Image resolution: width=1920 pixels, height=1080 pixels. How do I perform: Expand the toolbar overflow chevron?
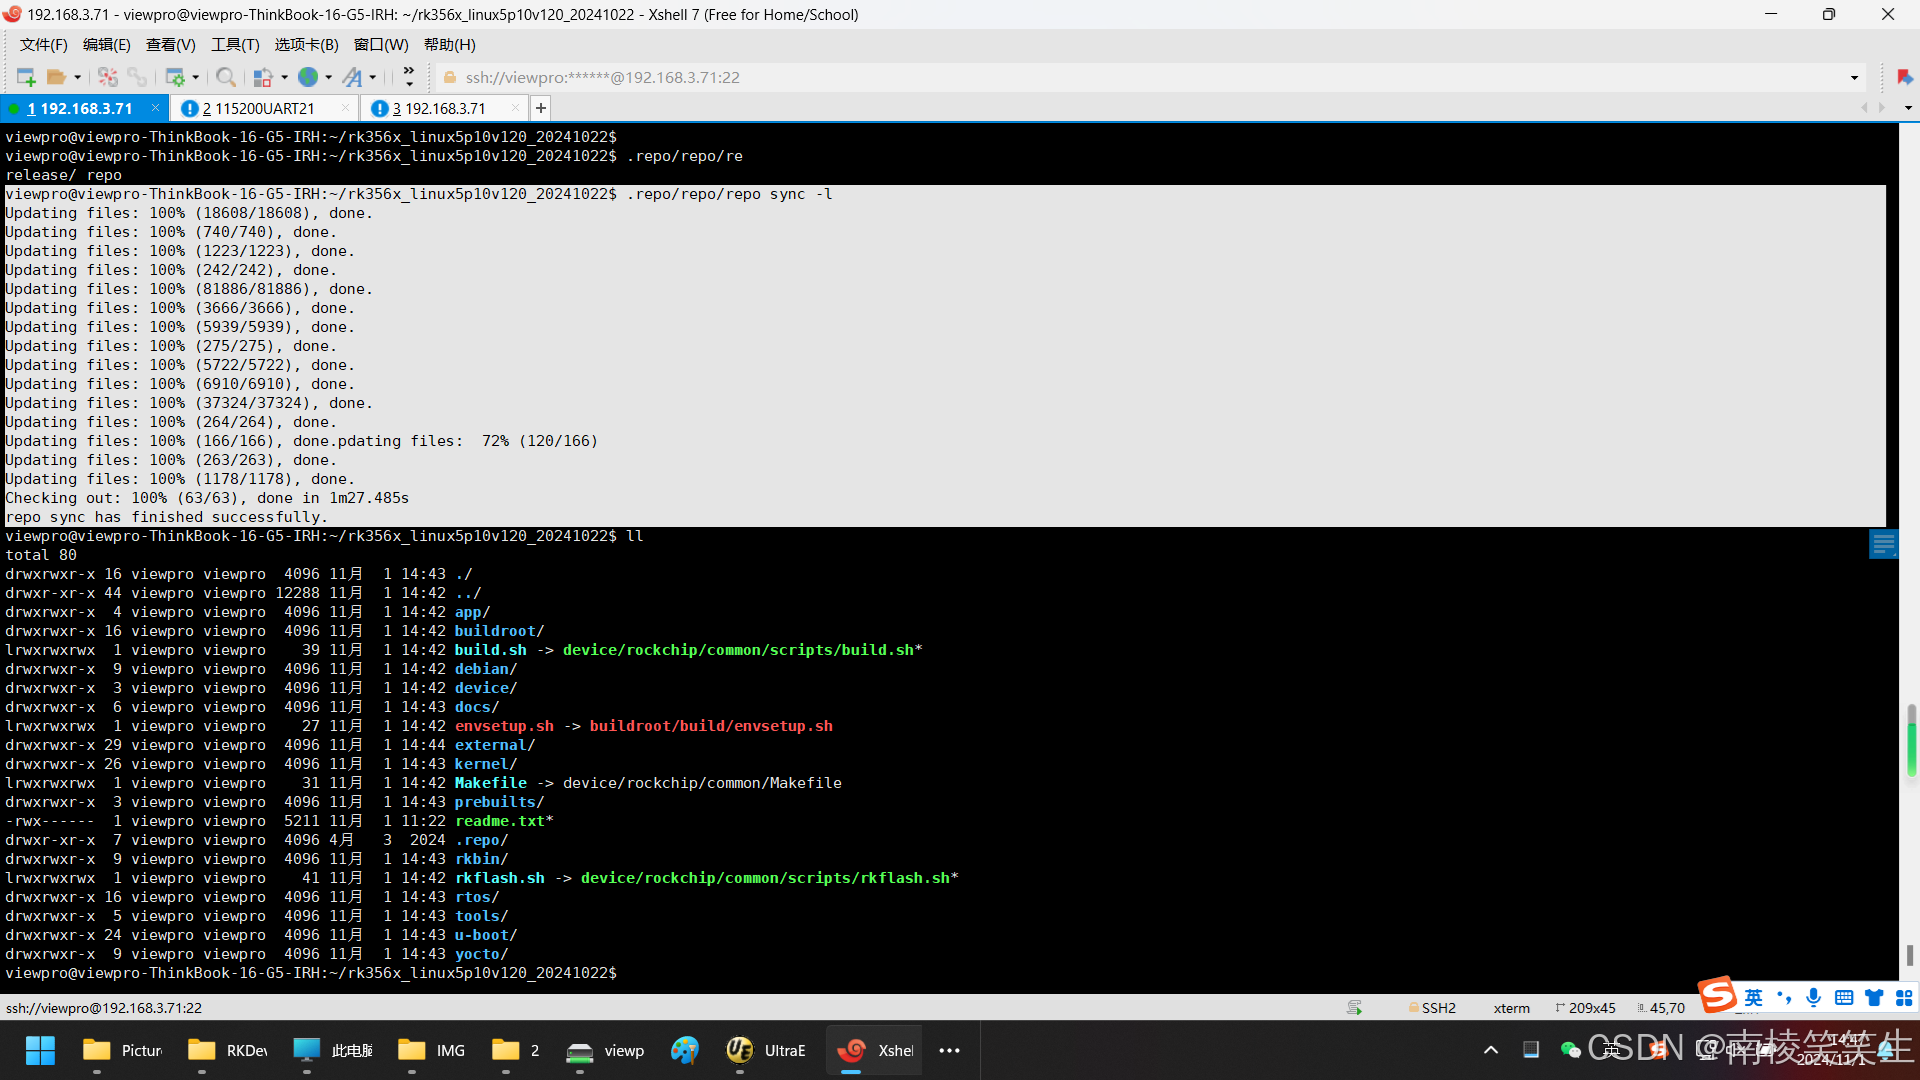click(x=409, y=76)
